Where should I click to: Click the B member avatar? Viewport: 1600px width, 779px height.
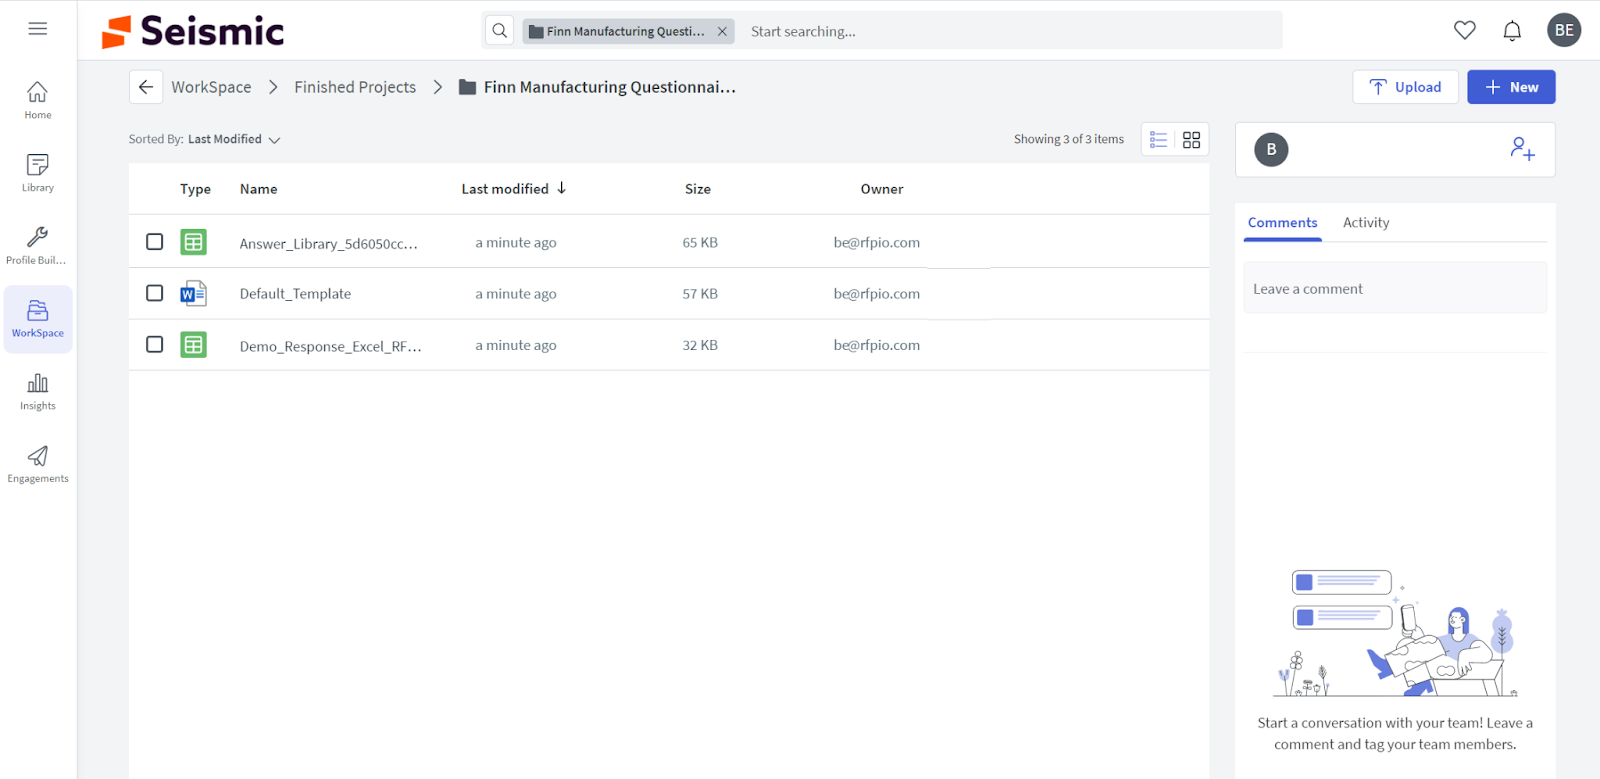click(x=1271, y=149)
